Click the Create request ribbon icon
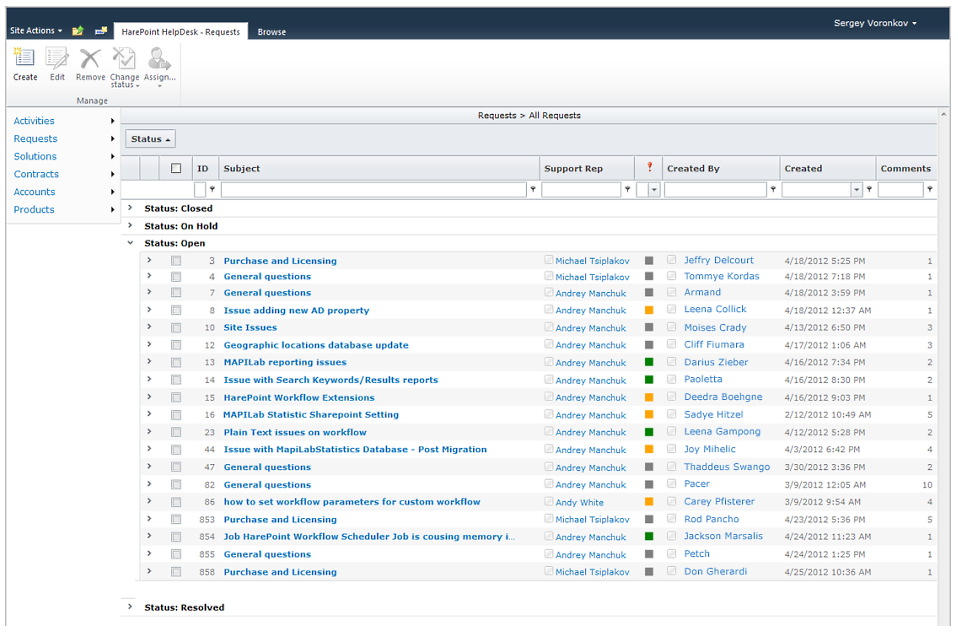Viewport: 958px width, 637px height. tap(25, 62)
